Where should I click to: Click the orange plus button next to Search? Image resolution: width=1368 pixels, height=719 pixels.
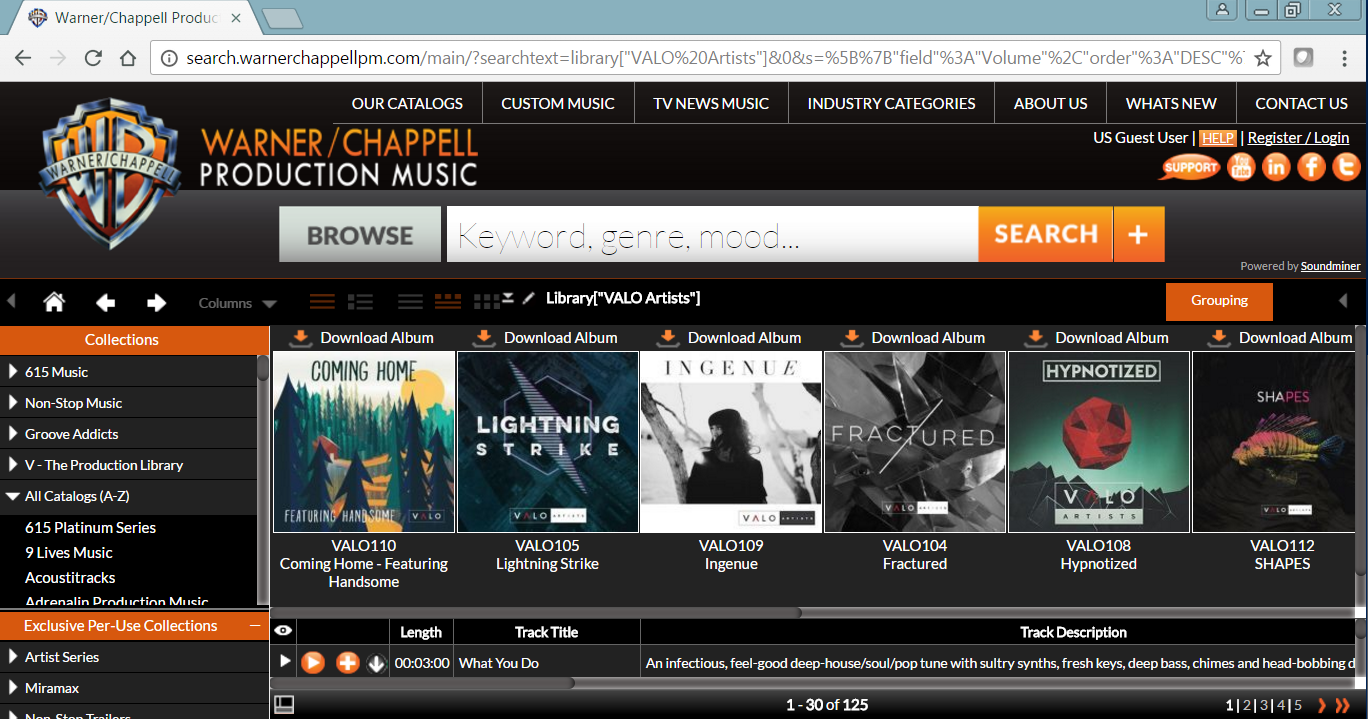[1138, 234]
